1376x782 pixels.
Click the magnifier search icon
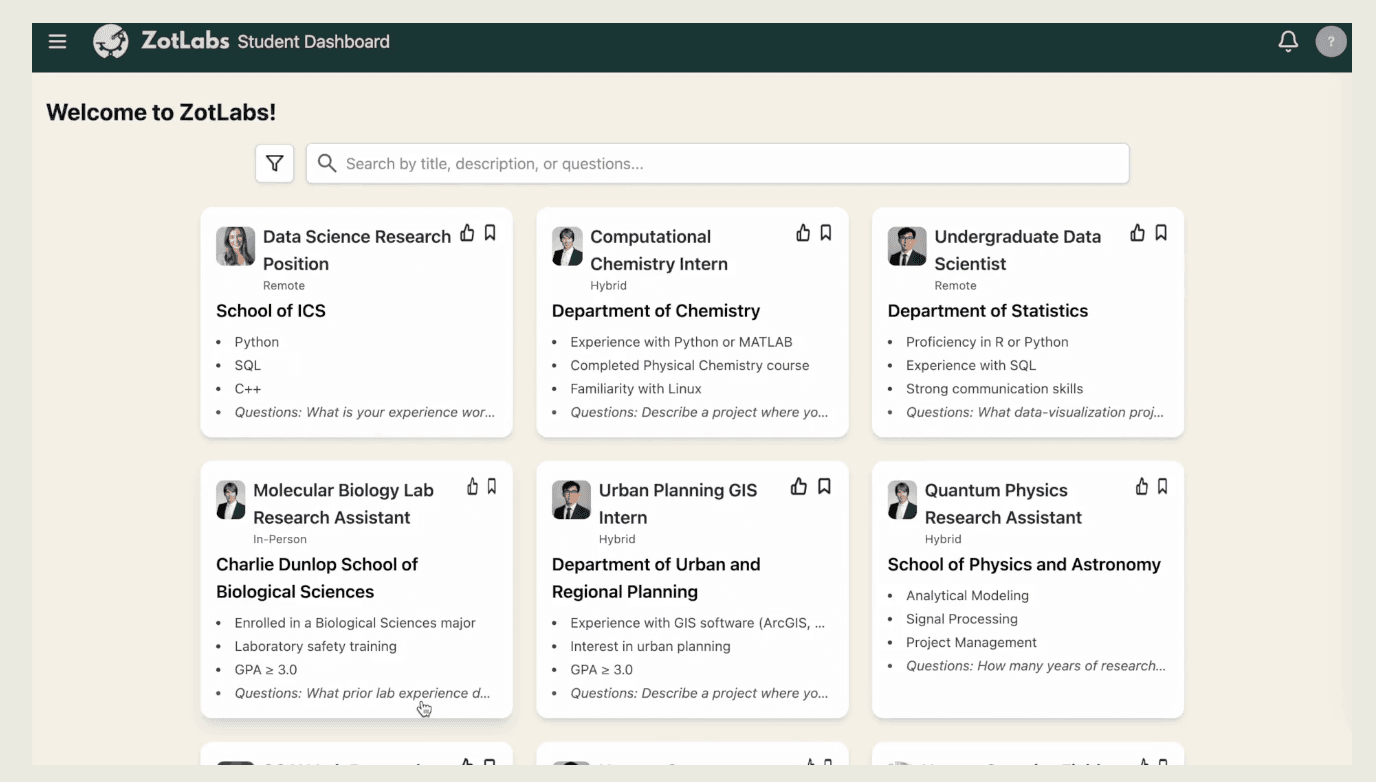[326, 163]
